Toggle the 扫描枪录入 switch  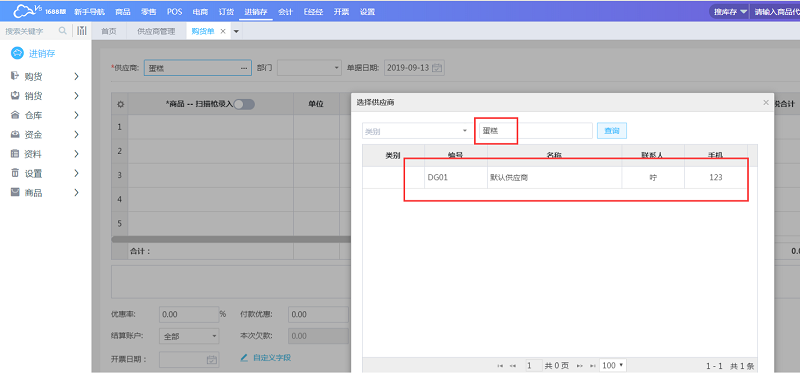pyautogui.click(x=243, y=104)
